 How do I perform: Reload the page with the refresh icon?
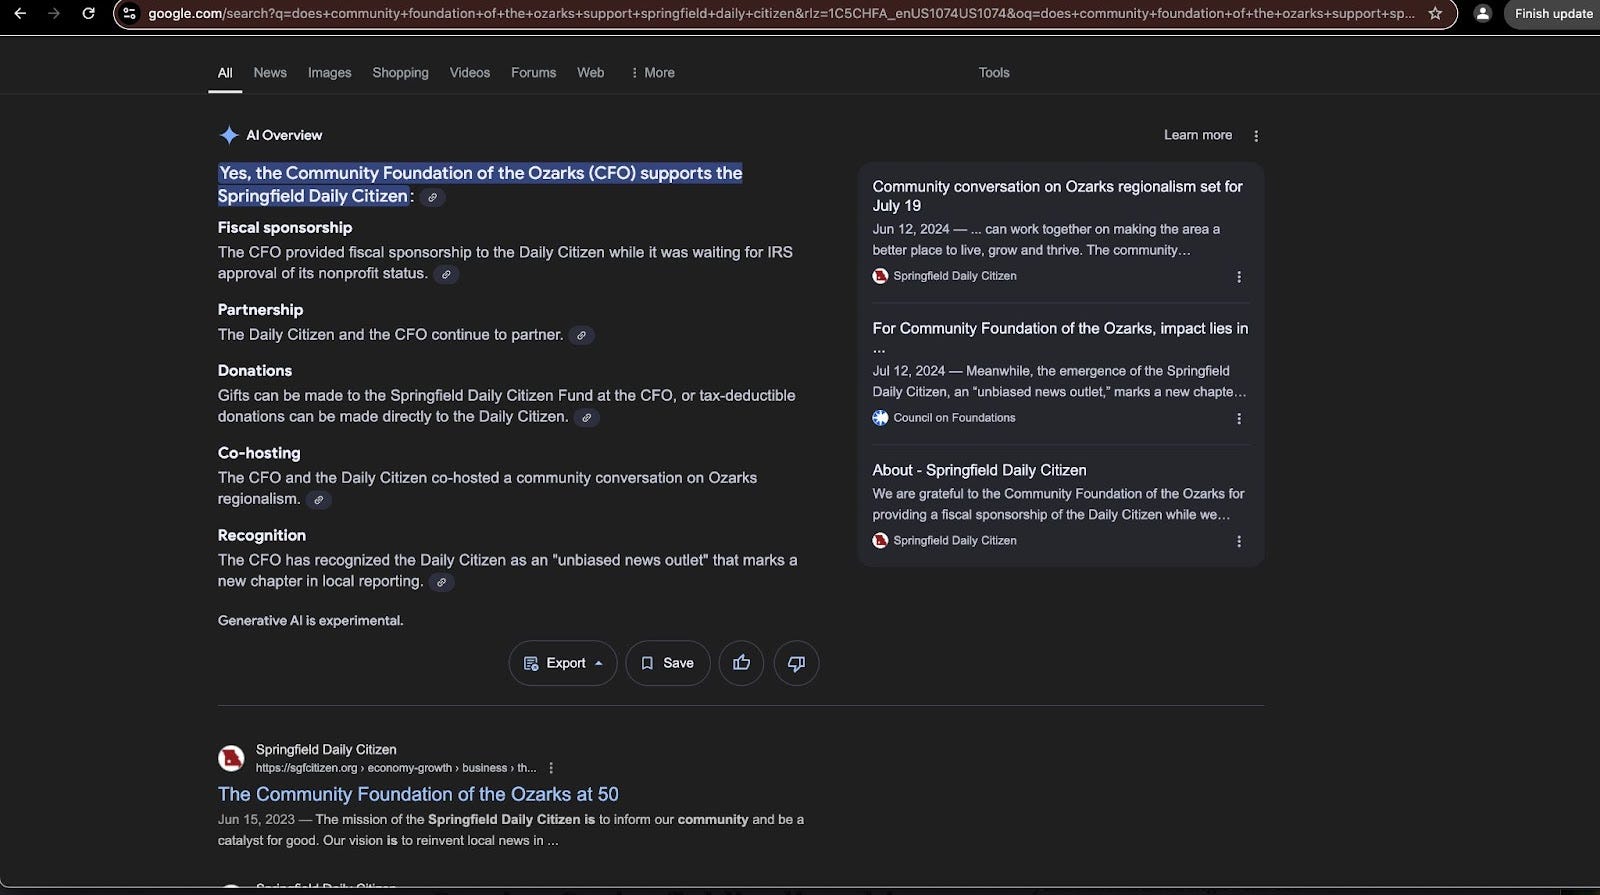pyautogui.click(x=88, y=14)
